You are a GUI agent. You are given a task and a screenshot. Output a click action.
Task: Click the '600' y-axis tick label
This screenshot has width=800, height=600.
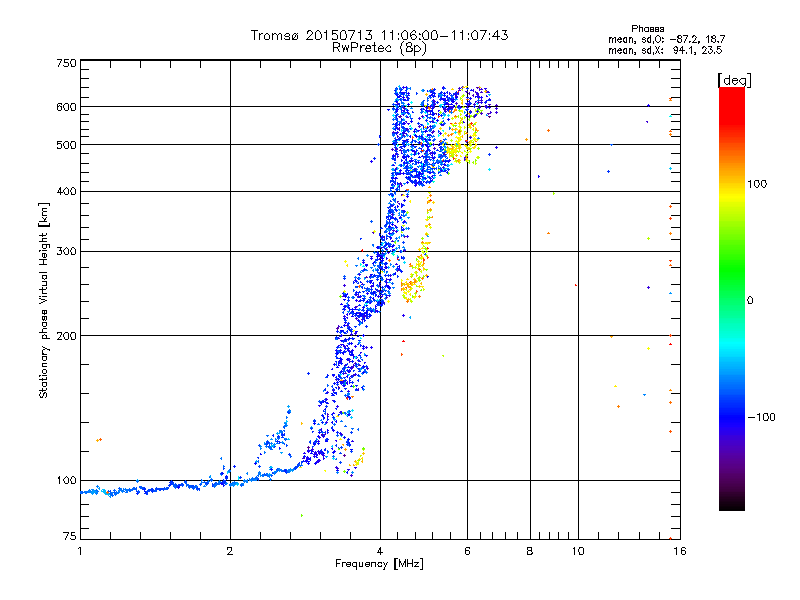pyautogui.click(x=66, y=107)
